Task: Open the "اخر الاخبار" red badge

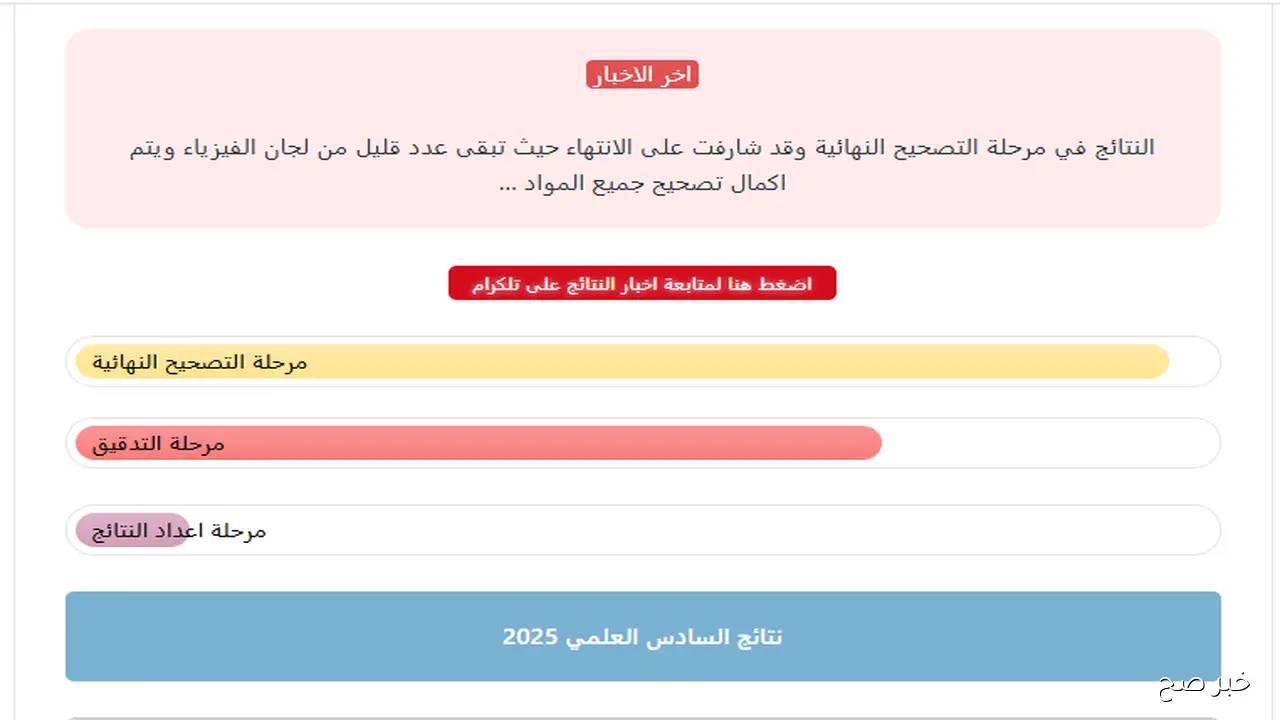Action: [x=641, y=73]
